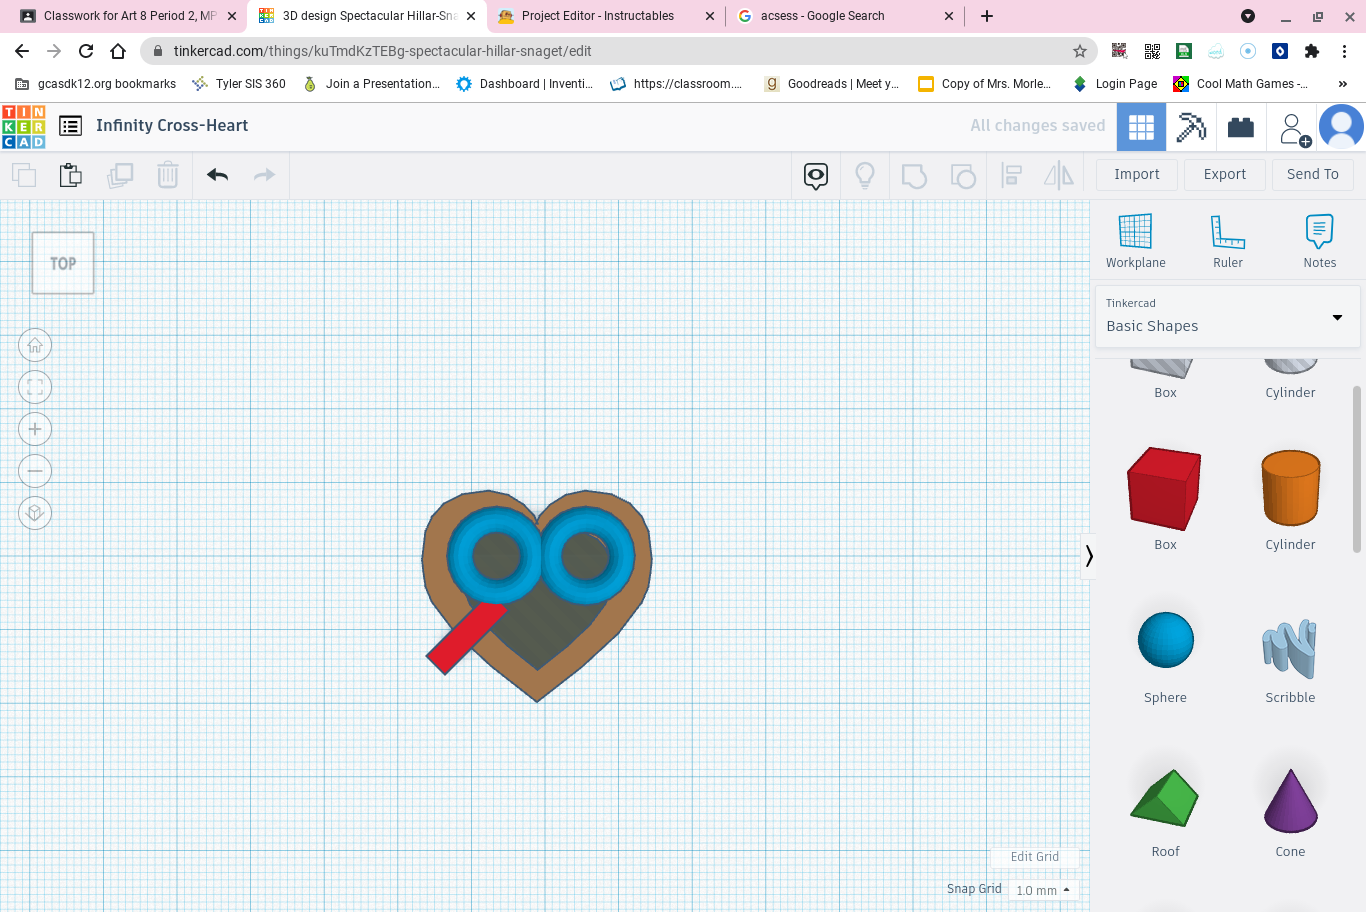Open the Notes tool
The image size is (1366, 912).
point(1320,241)
